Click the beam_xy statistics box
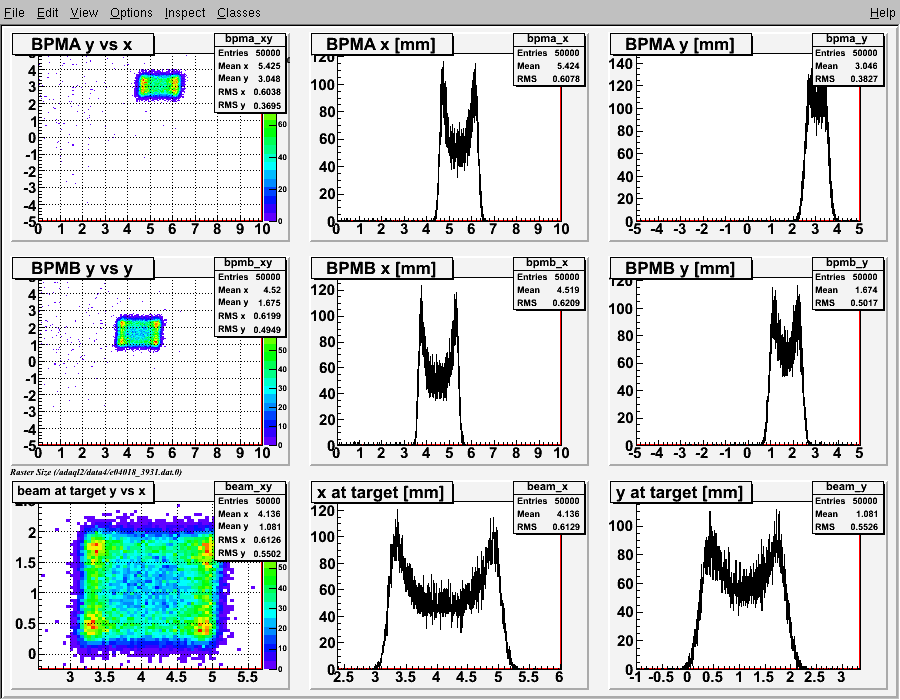Image resolution: width=900 pixels, height=700 pixels. 250,520
